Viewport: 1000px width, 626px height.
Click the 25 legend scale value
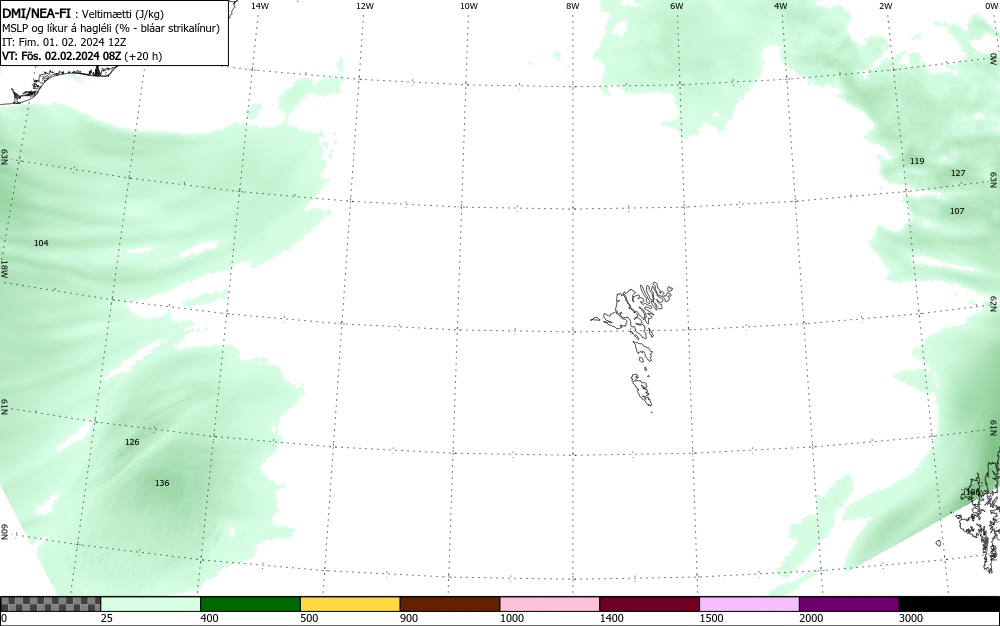coord(107,618)
